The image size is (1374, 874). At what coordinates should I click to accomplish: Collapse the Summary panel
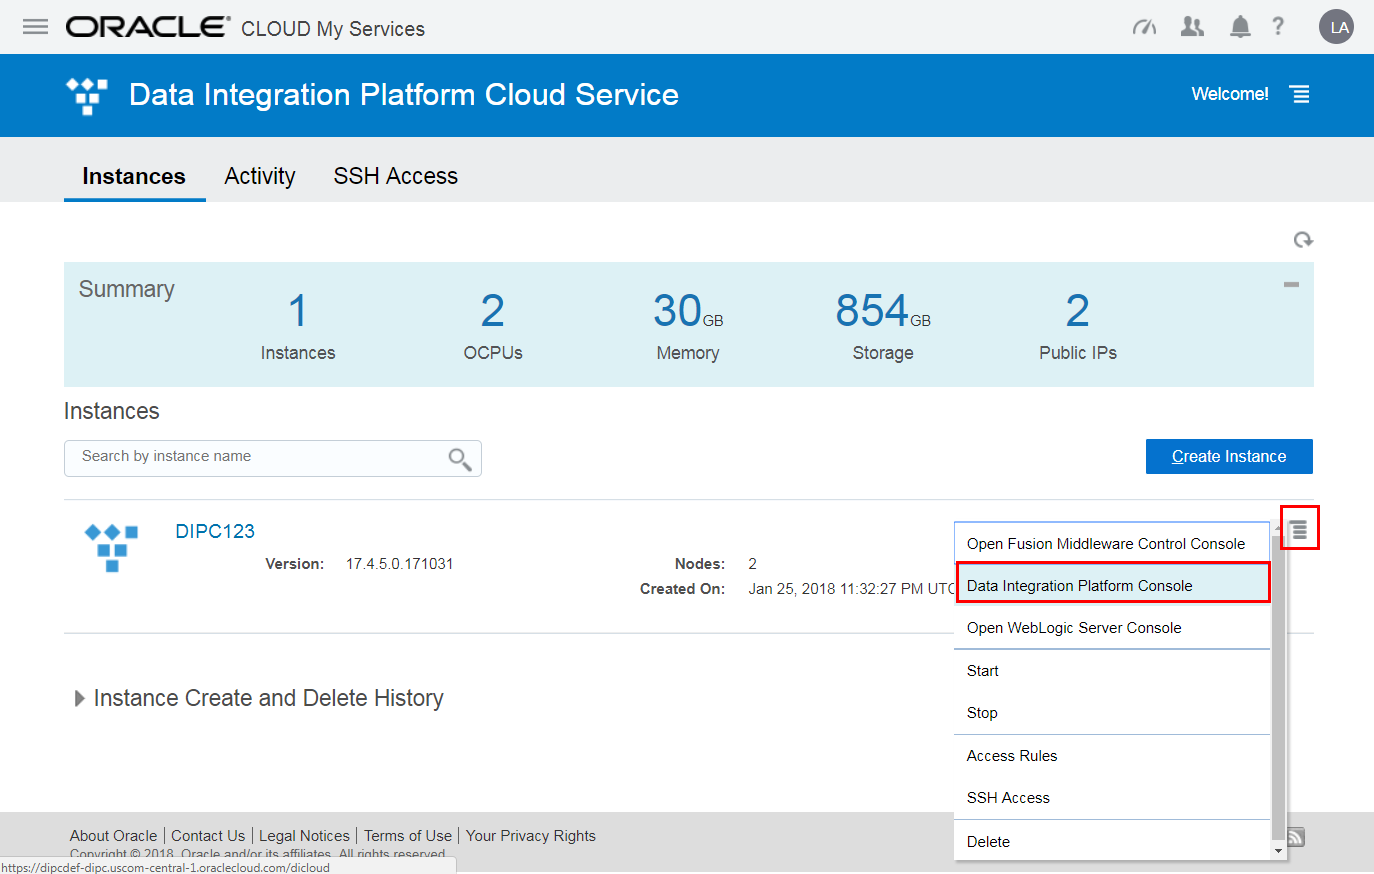1291,284
